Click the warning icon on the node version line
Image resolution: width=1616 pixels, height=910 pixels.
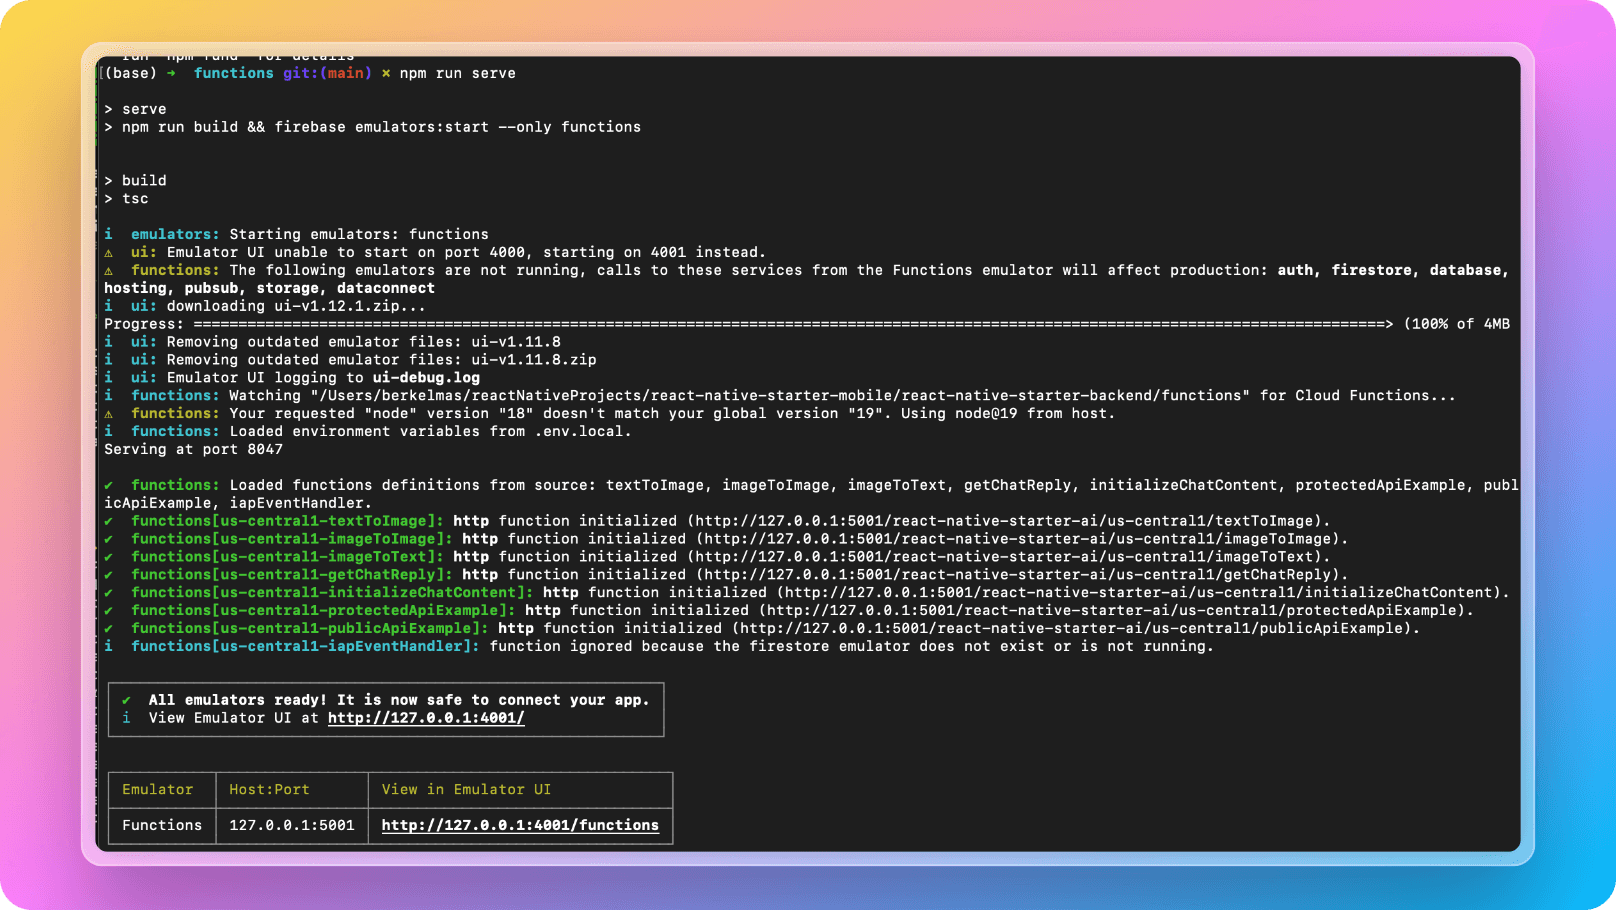tap(109, 414)
